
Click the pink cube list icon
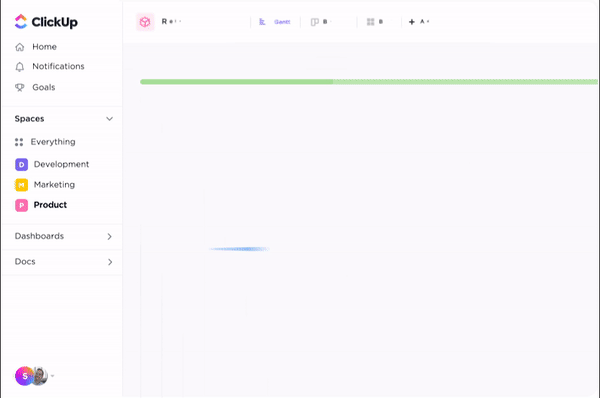click(x=145, y=22)
